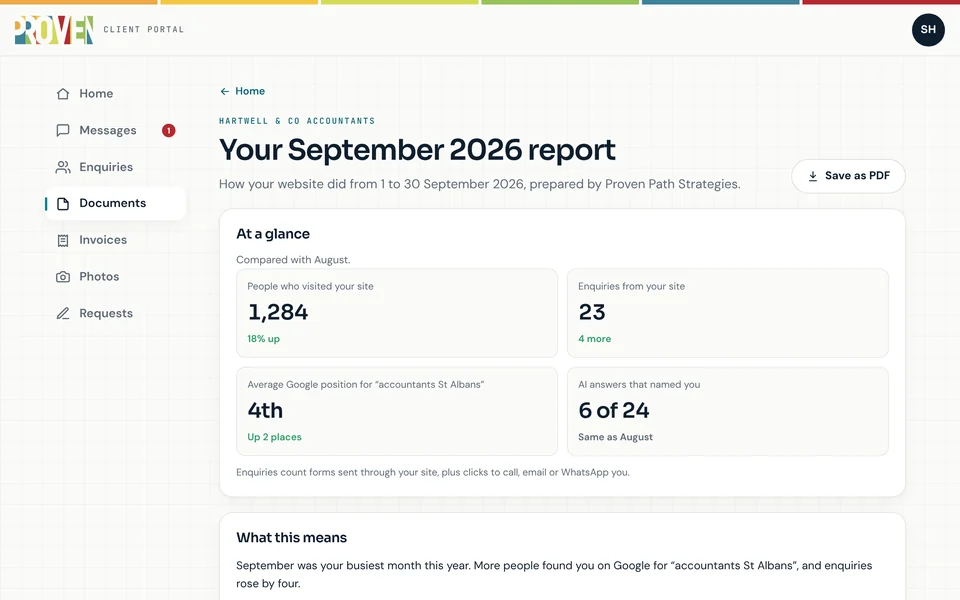Click the 'Compared with August.' text
The image size is (960, 600).
click(x=293, y=260)
